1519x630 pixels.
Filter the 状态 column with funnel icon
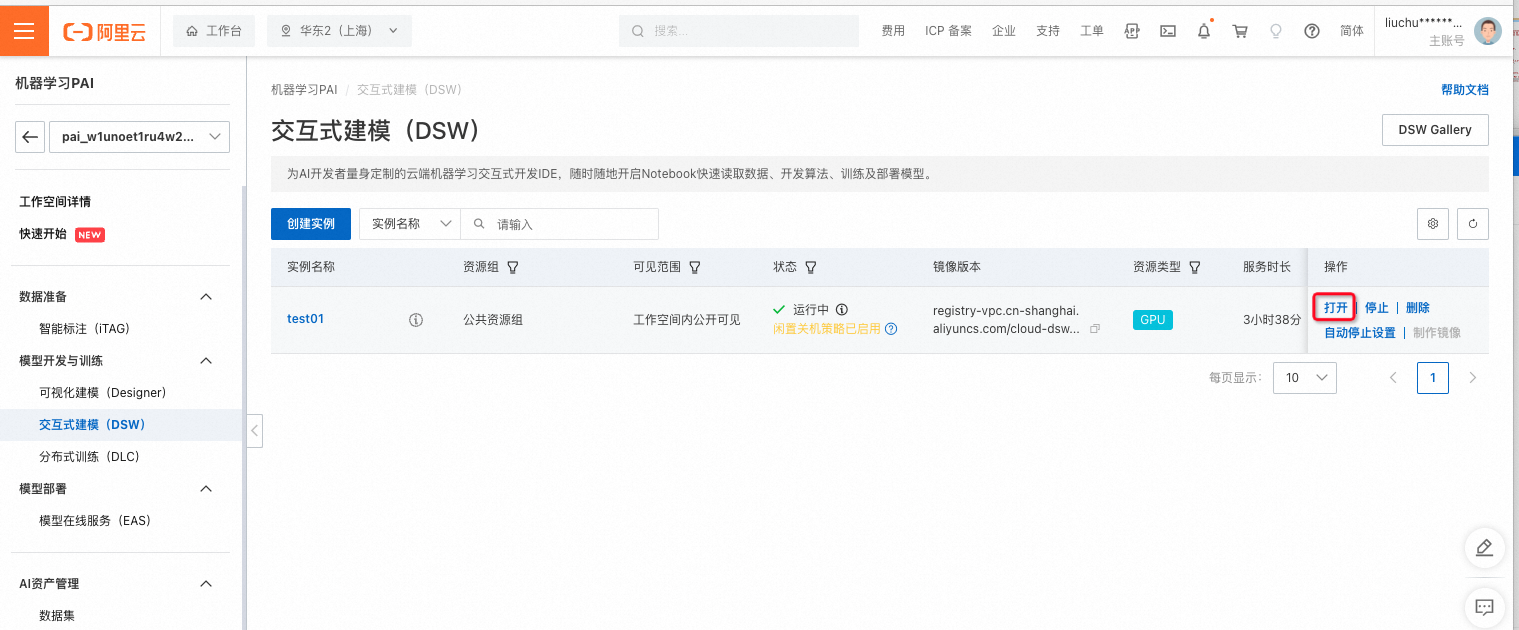(810, 267)
